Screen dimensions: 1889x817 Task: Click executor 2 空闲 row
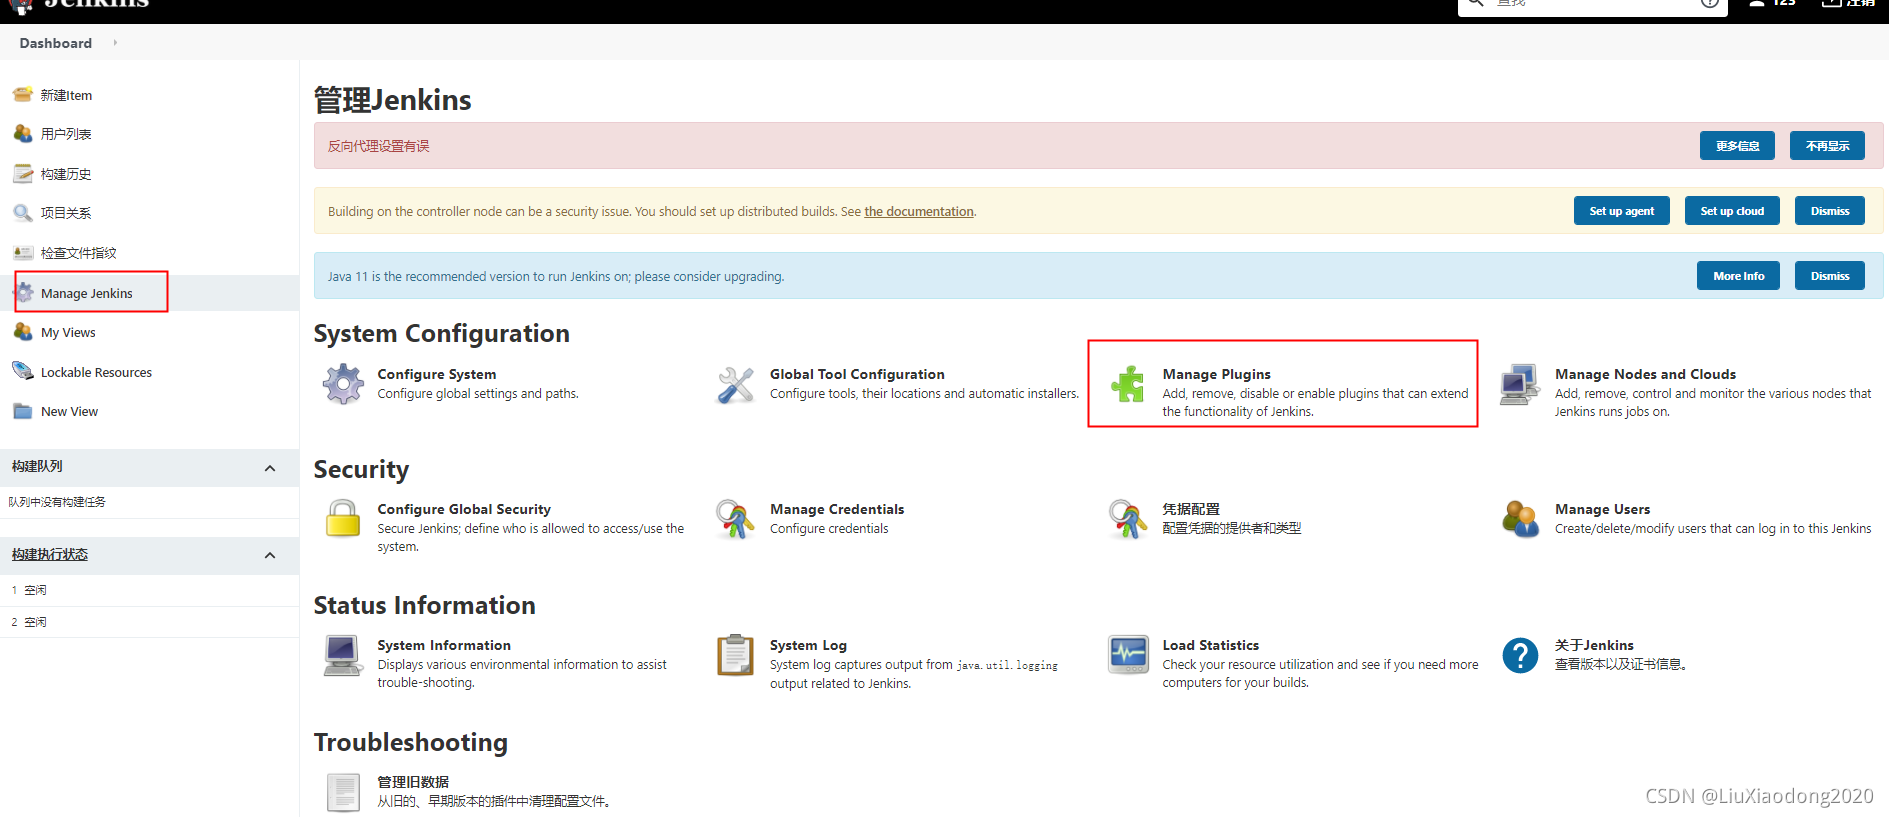pyautogui.click(x=149, y=622)
